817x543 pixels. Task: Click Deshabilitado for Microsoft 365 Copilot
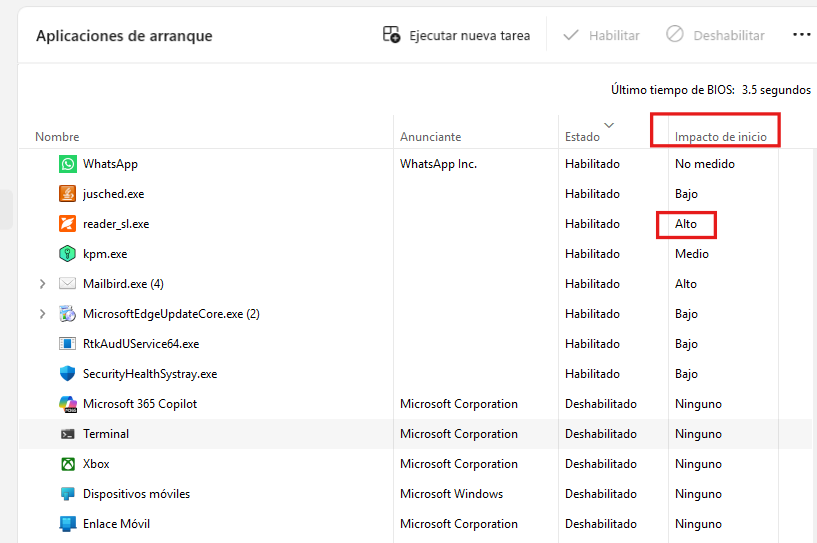click(x=601, y=404)
